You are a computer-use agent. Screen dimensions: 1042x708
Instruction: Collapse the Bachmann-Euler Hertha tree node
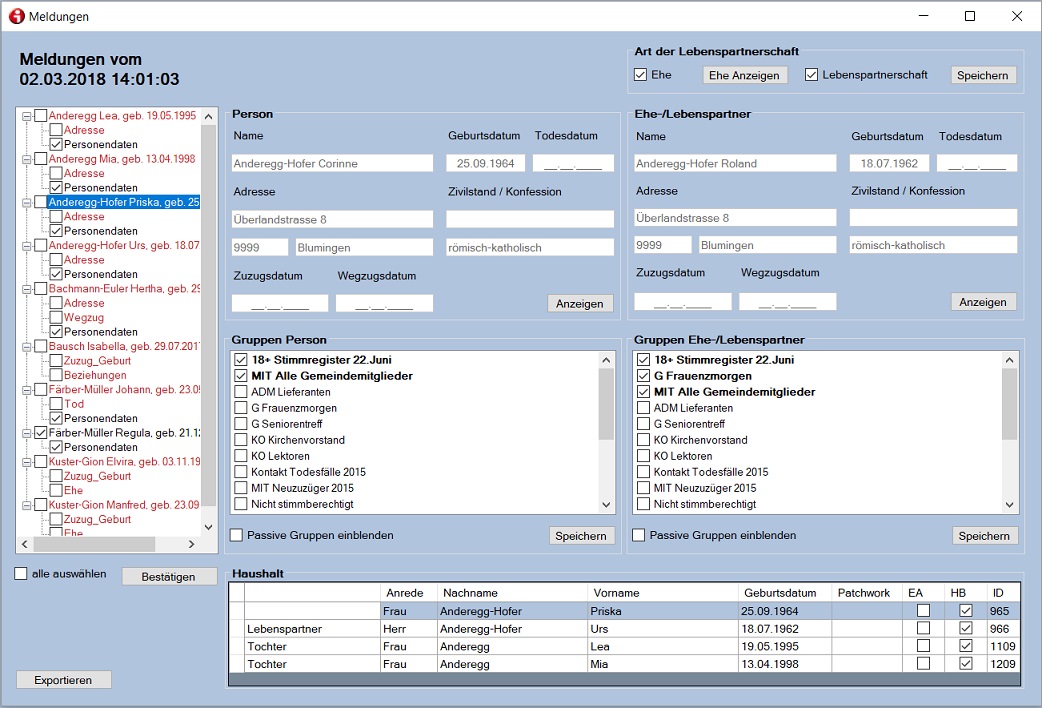click(x=26, y=289)
